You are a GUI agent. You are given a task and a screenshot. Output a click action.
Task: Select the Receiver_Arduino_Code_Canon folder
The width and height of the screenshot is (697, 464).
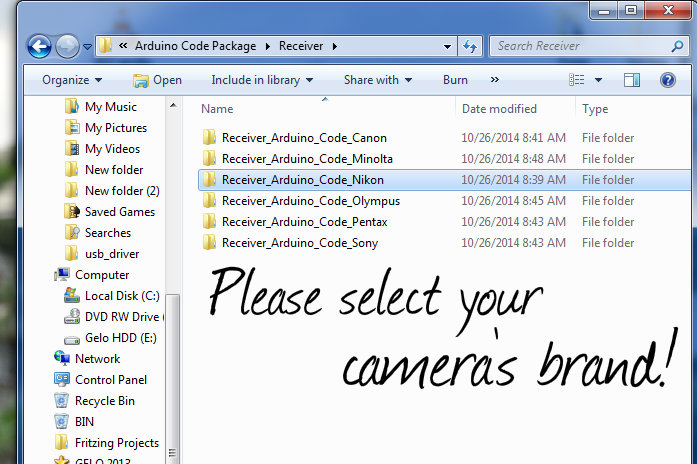[304, 138]
